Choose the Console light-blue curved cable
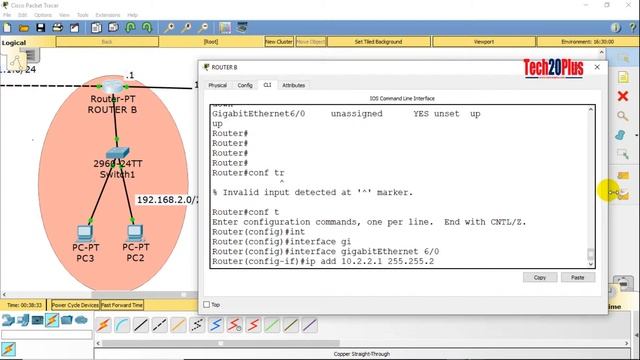 point(122,325)
